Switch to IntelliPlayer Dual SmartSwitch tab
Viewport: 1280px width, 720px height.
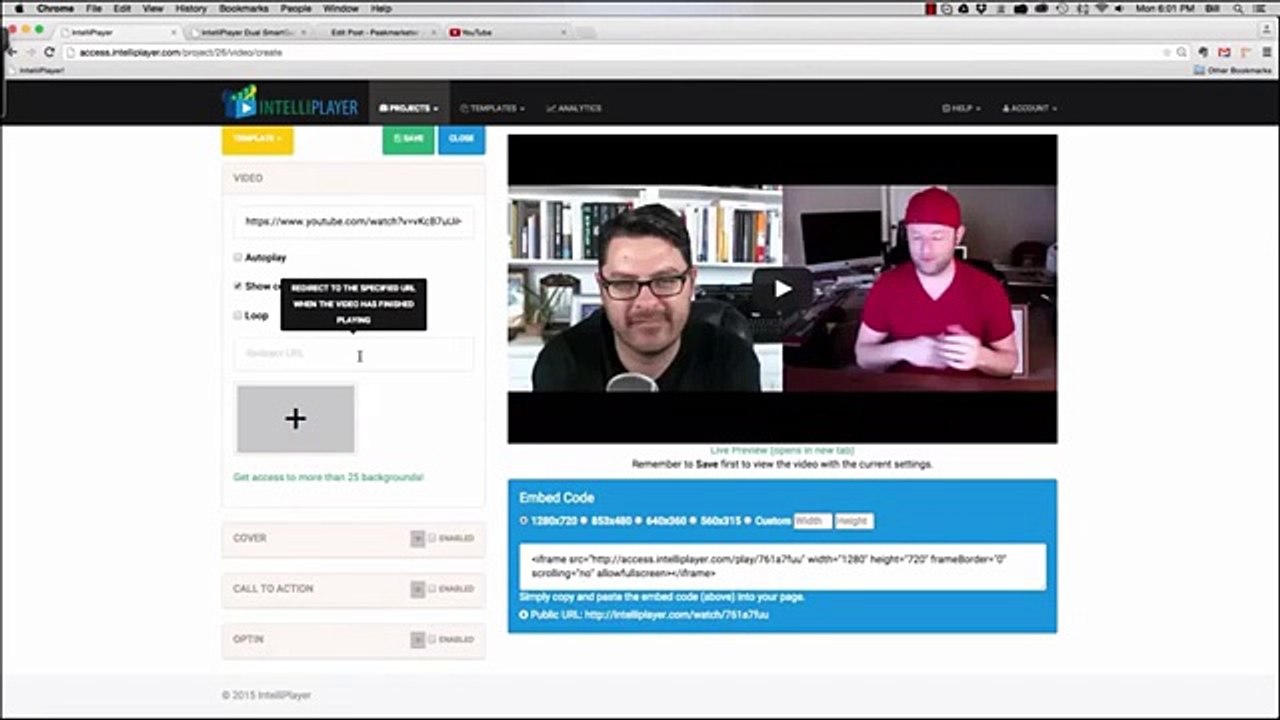coord(247,32)
